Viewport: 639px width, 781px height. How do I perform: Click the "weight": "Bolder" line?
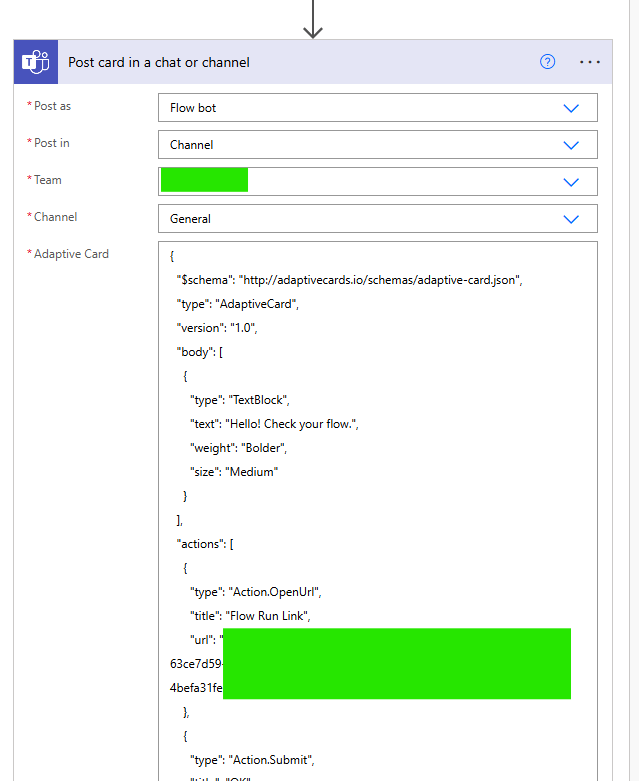(239, 448)
